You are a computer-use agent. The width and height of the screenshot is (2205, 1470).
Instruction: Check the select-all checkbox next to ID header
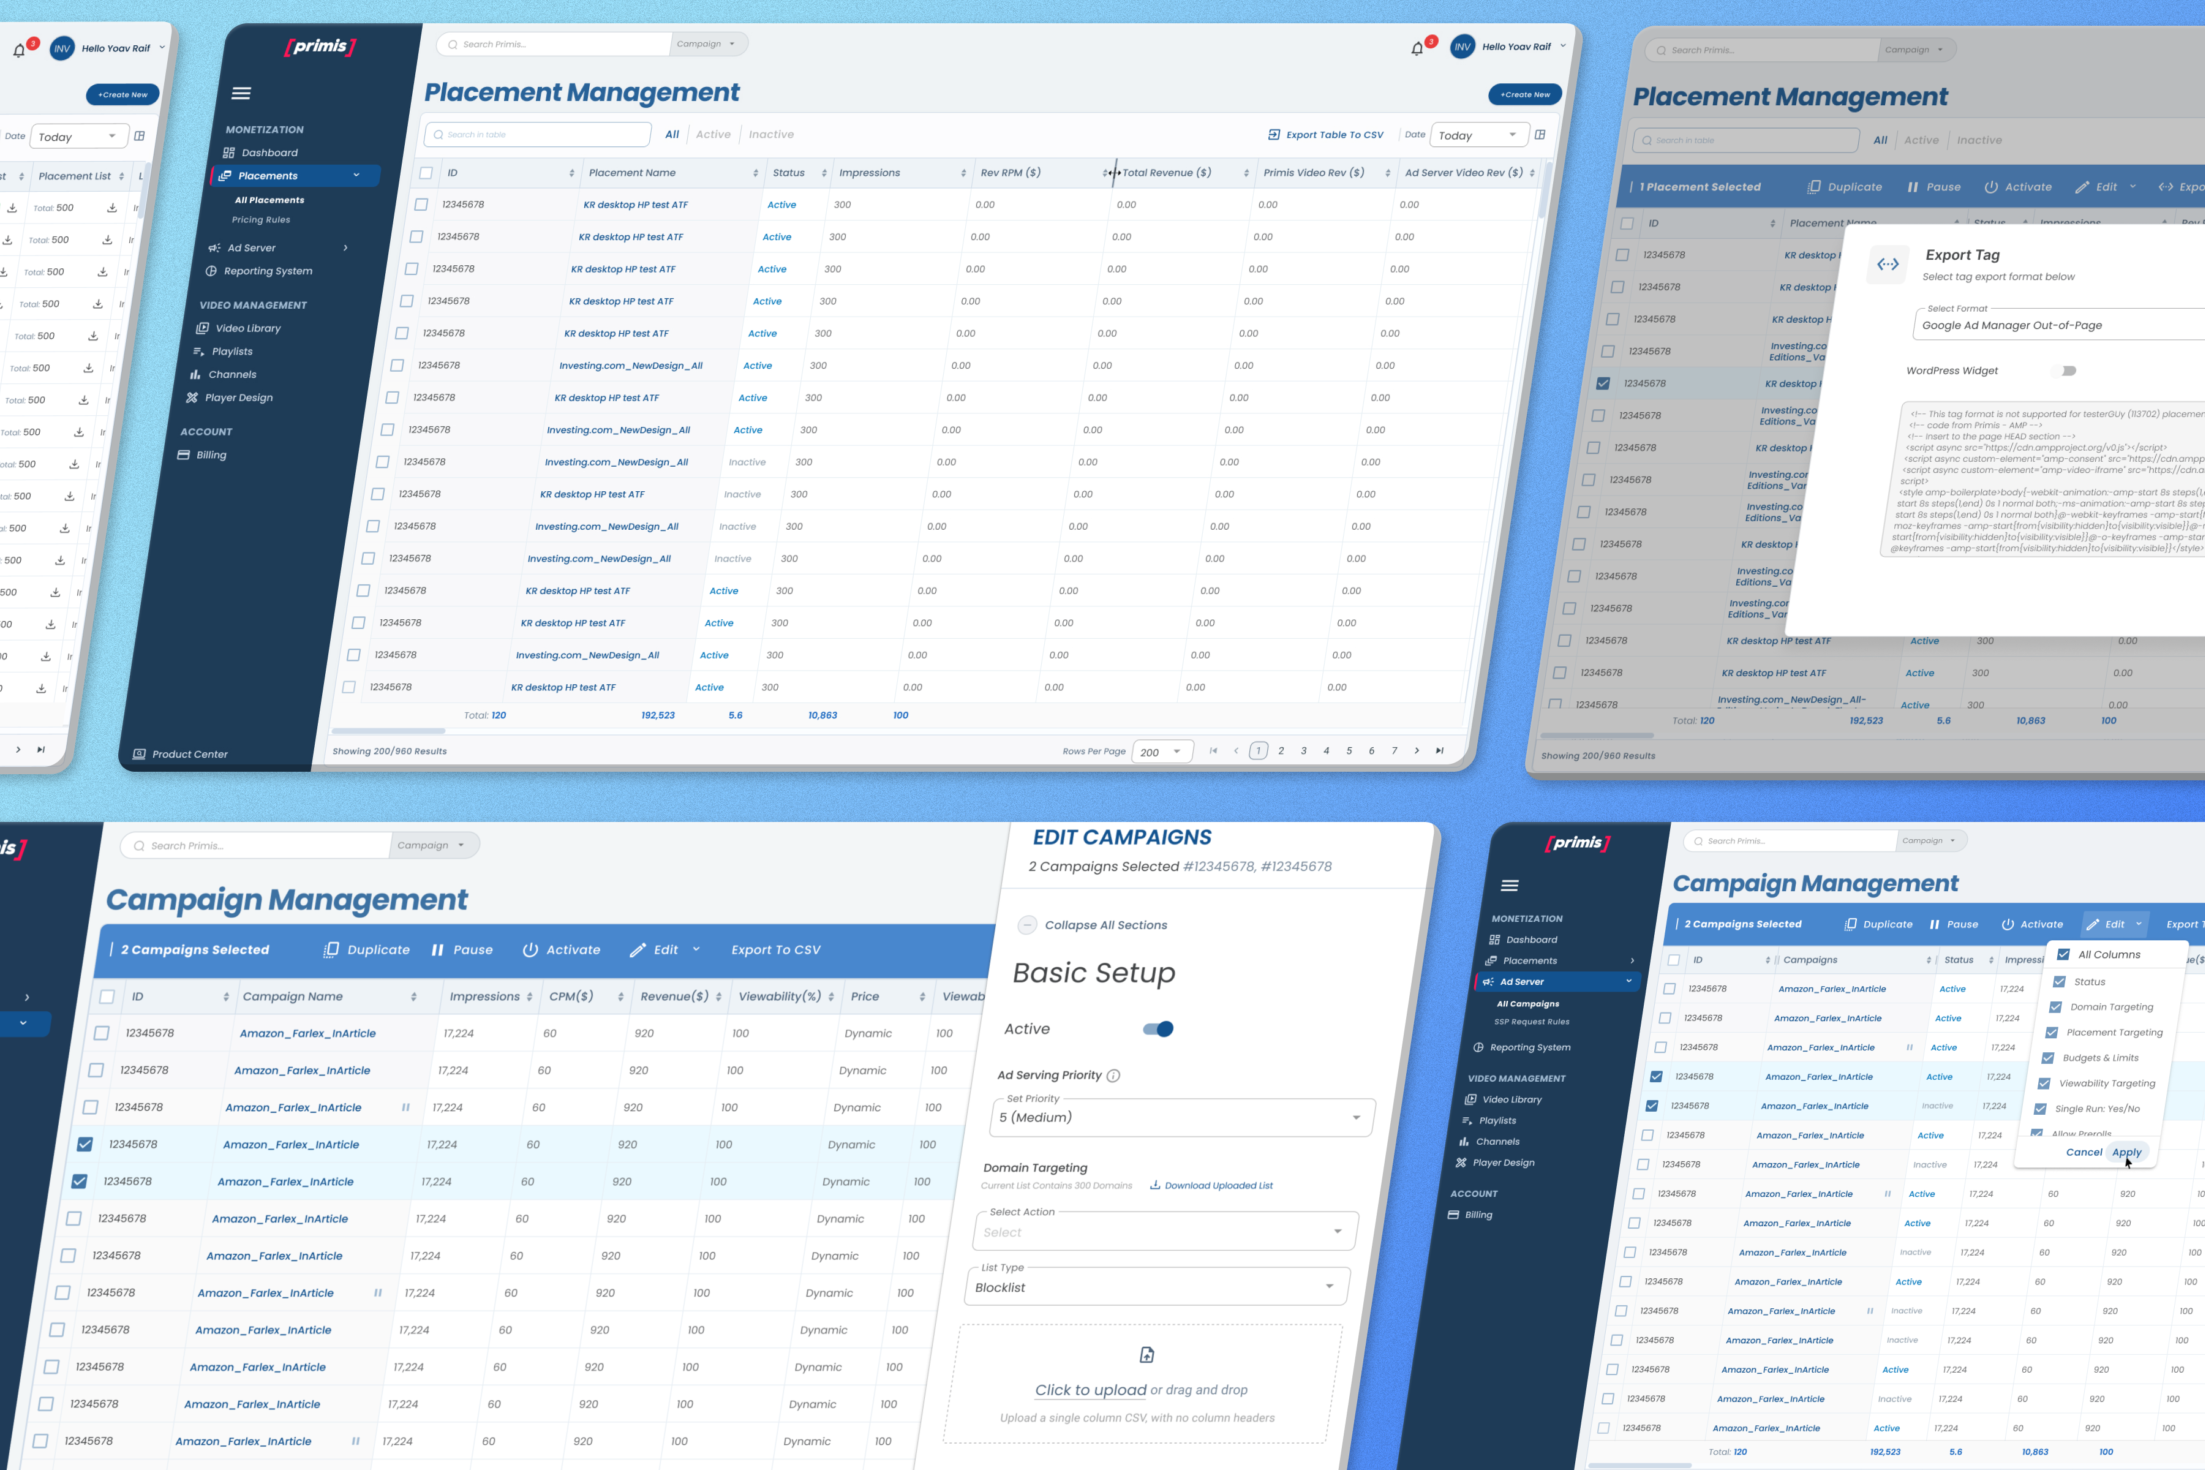(426, 173)
